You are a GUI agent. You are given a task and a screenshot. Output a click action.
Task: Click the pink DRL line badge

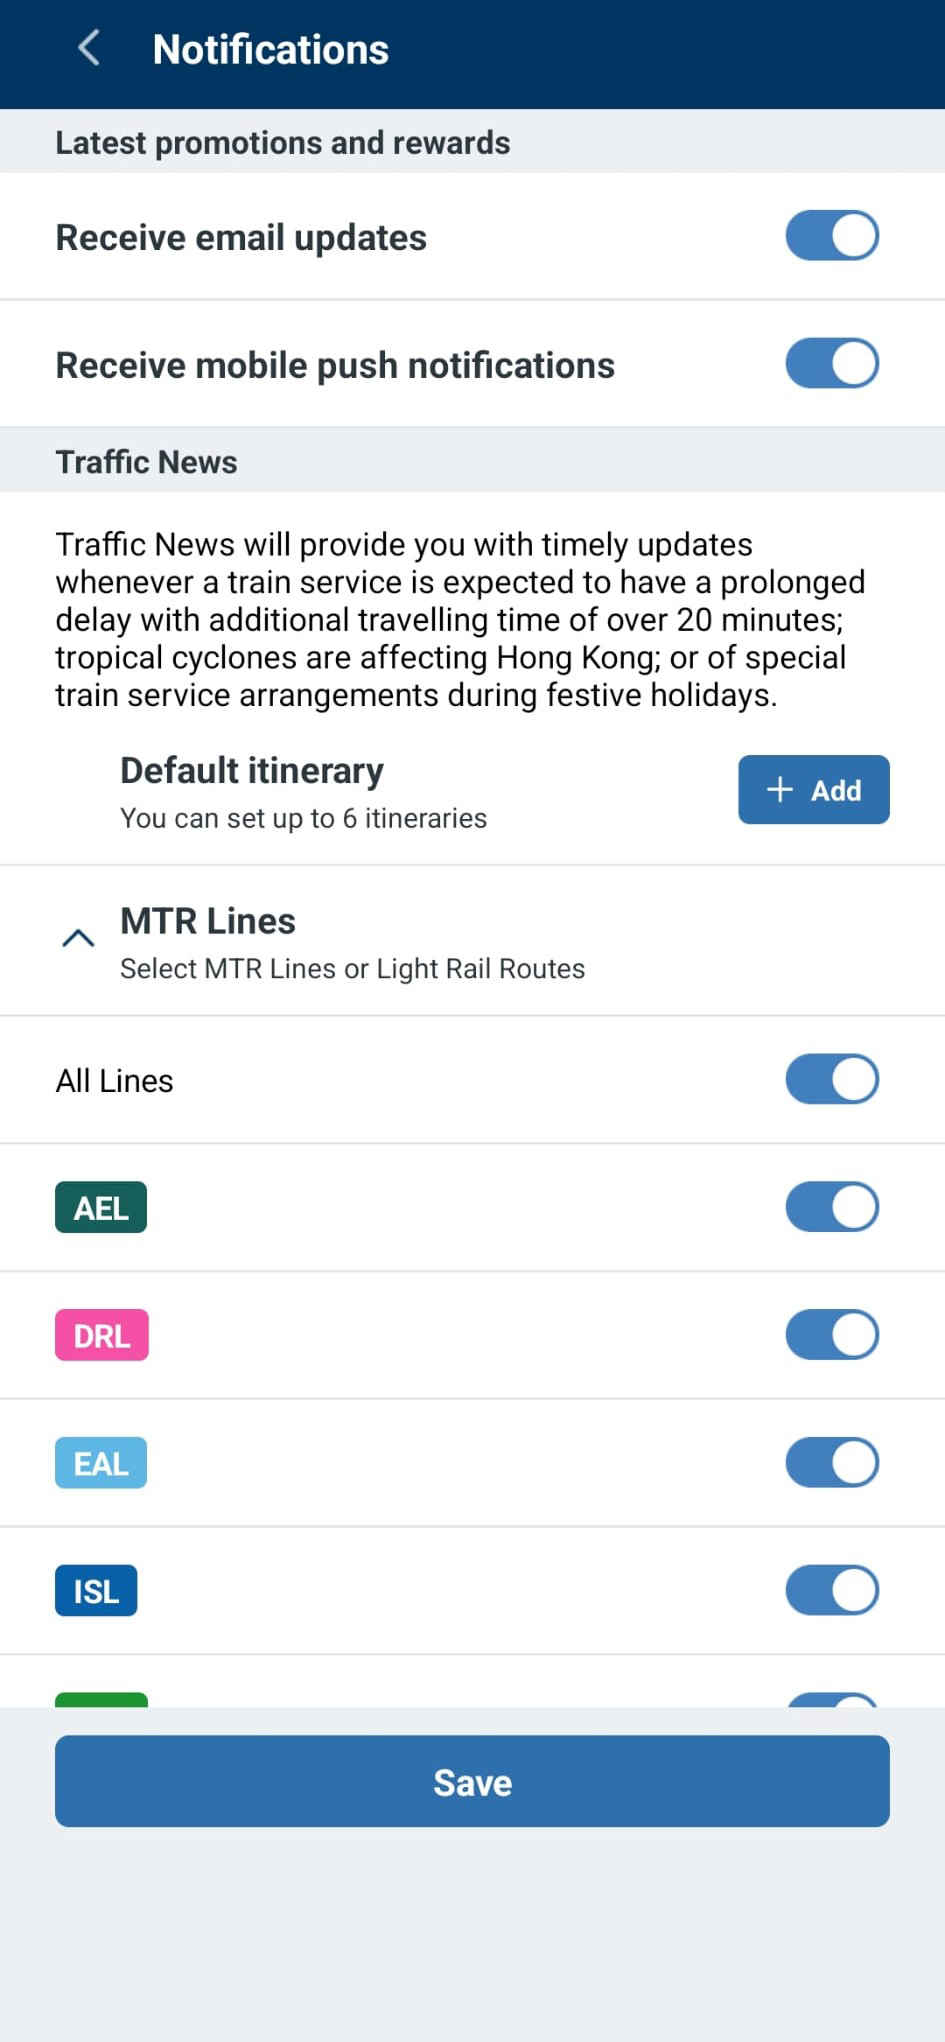tap(102, 1335)
